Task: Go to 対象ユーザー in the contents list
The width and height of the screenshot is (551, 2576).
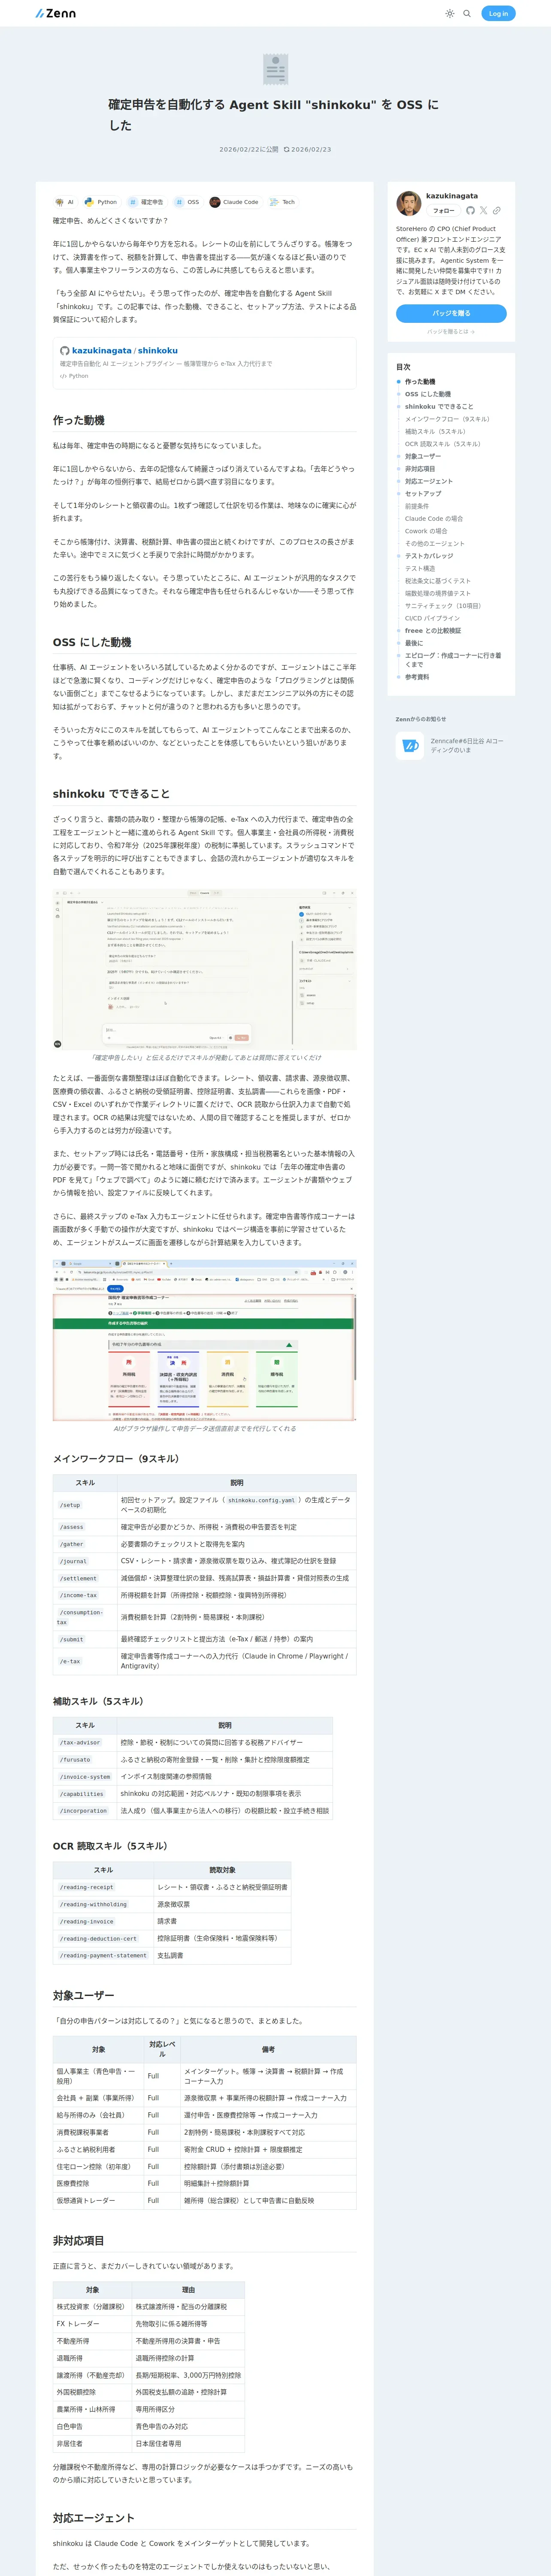Action: click(x=423, y=456)
